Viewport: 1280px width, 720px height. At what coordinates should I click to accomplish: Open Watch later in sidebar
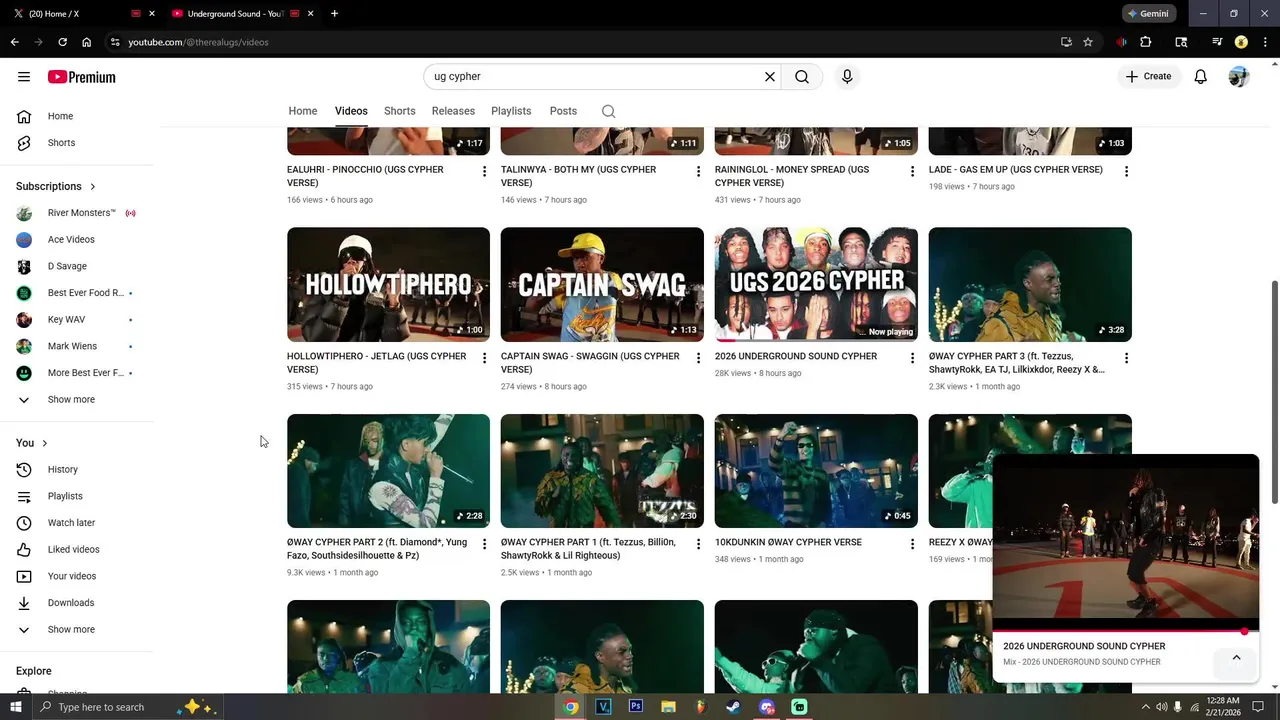pyautogui.click(x=71, y=523)
